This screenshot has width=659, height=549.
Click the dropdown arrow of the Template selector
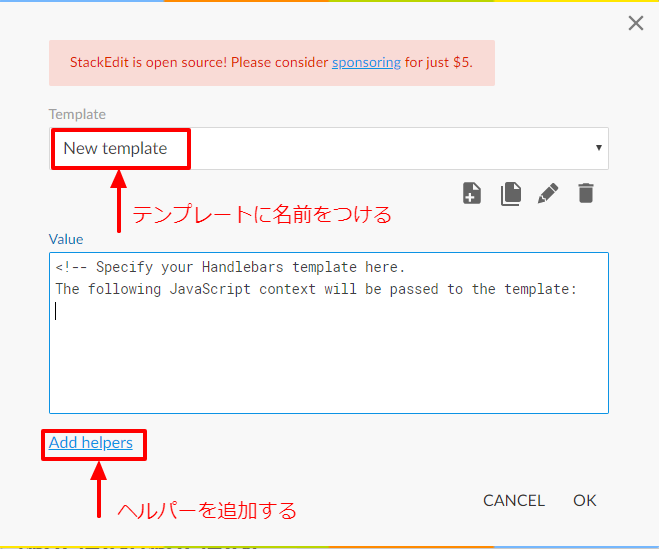tap(599, 148)
